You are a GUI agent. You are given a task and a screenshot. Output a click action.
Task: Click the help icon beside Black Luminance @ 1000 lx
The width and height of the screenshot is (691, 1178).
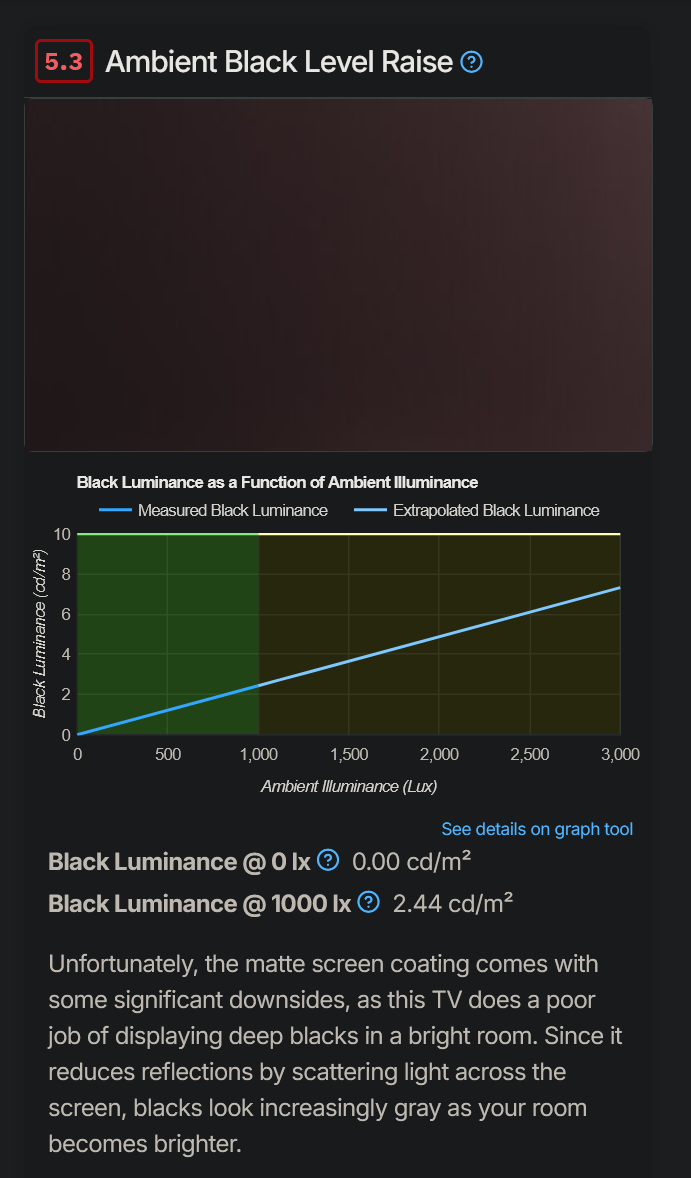(x=368, y=902)
